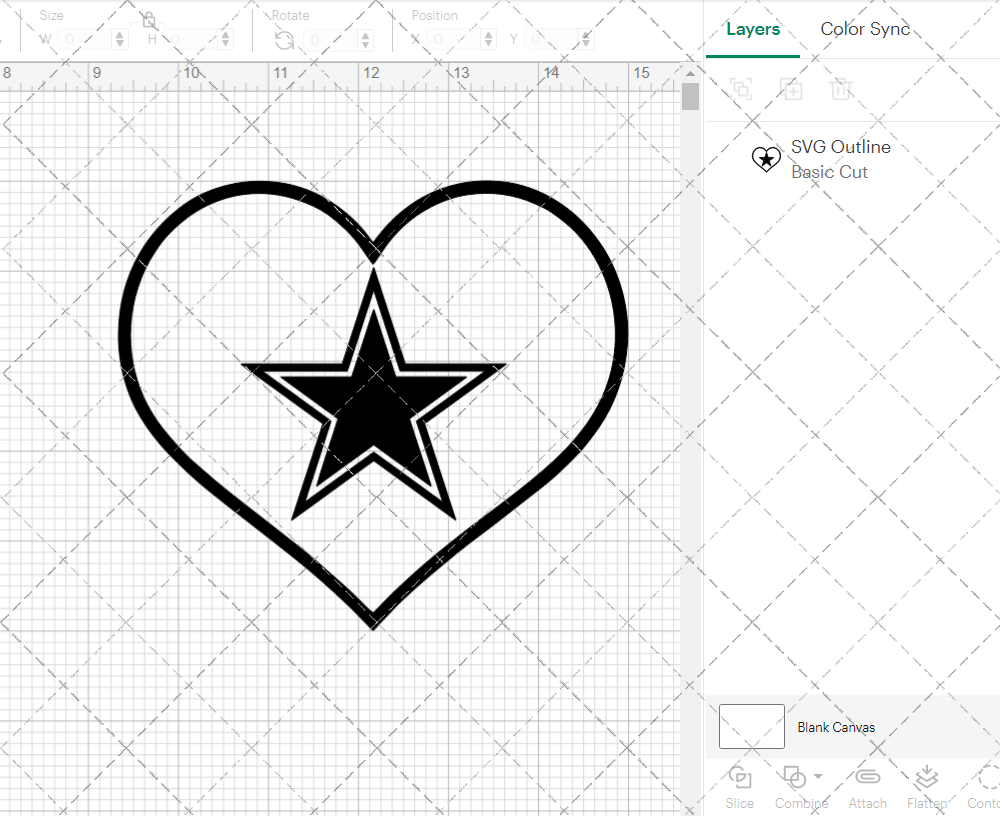Click the Blank Canvas color swatch
The image size is (1000, 816).
(751, 727)
